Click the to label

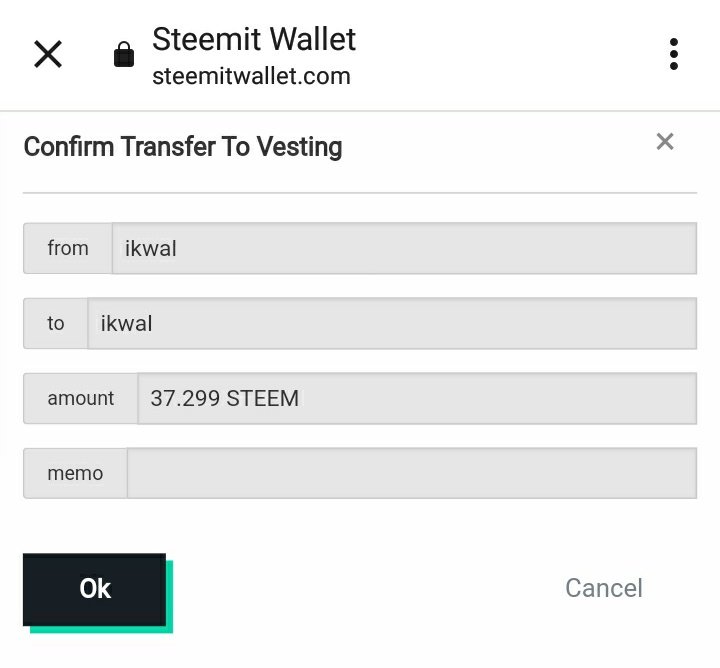pos(56,323)
